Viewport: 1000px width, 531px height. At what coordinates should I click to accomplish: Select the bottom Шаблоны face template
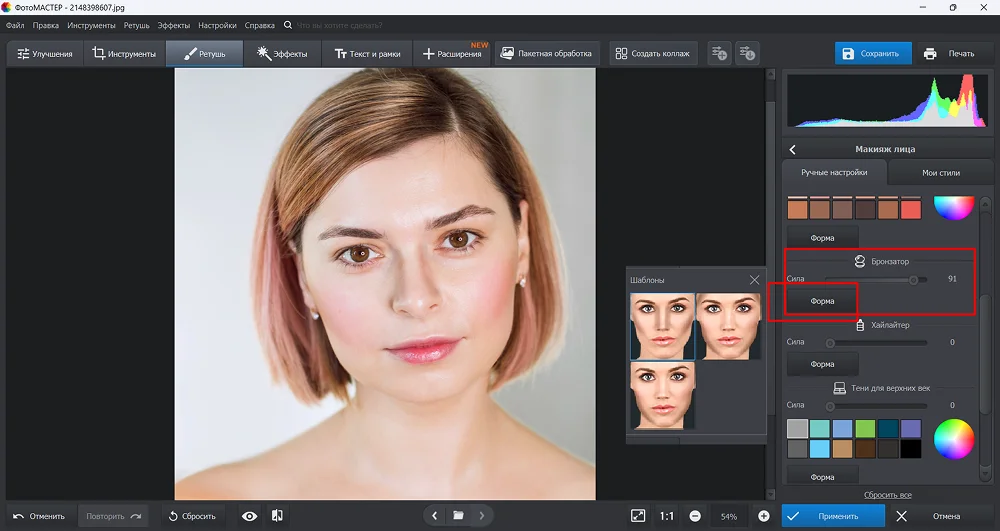pos(662,396)
